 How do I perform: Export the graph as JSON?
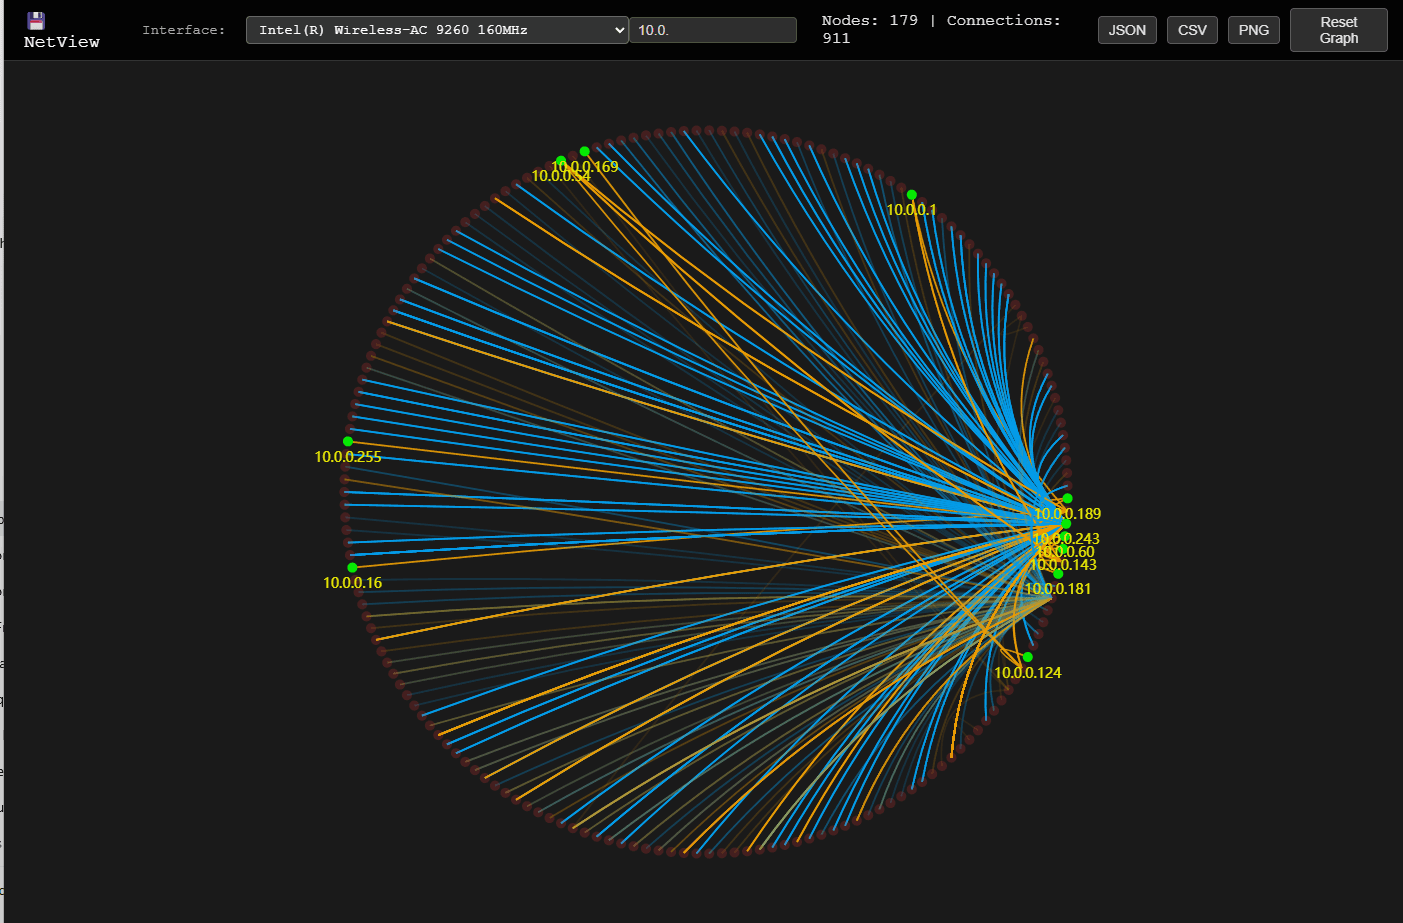coord(1127,29)
